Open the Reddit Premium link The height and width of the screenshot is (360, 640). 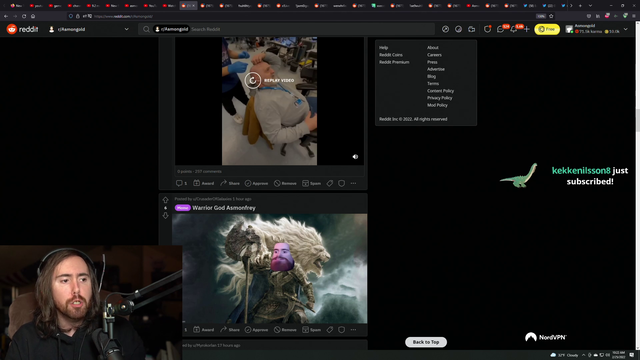click(394, 62)
